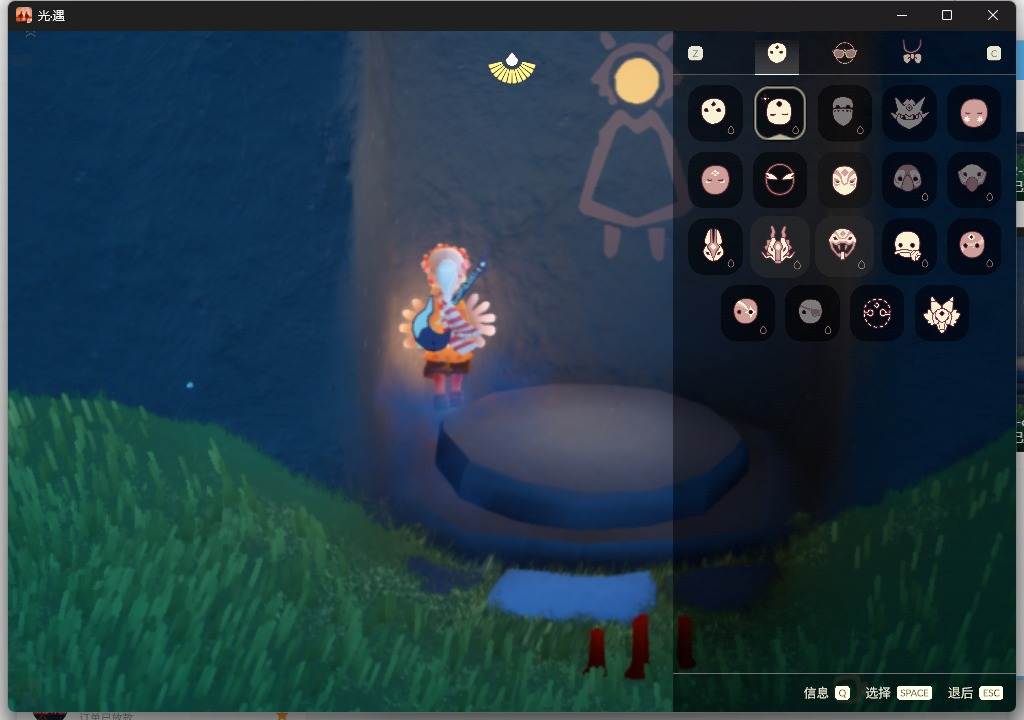Click the character holding the guitar
Viewport: 1024px width, 720px height.
click(447, 323)
